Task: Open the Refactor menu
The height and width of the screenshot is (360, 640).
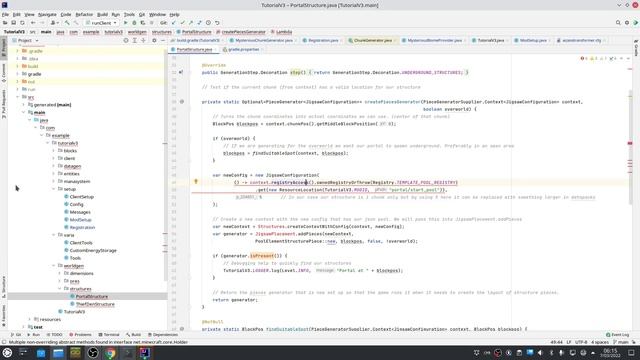Action: click(84, 14)
